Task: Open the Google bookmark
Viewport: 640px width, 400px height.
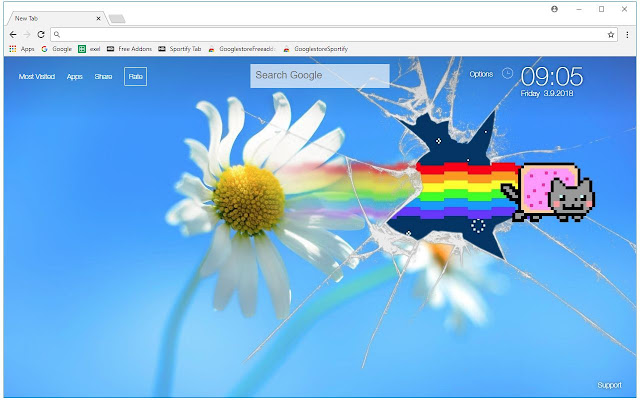Action: 56,49
